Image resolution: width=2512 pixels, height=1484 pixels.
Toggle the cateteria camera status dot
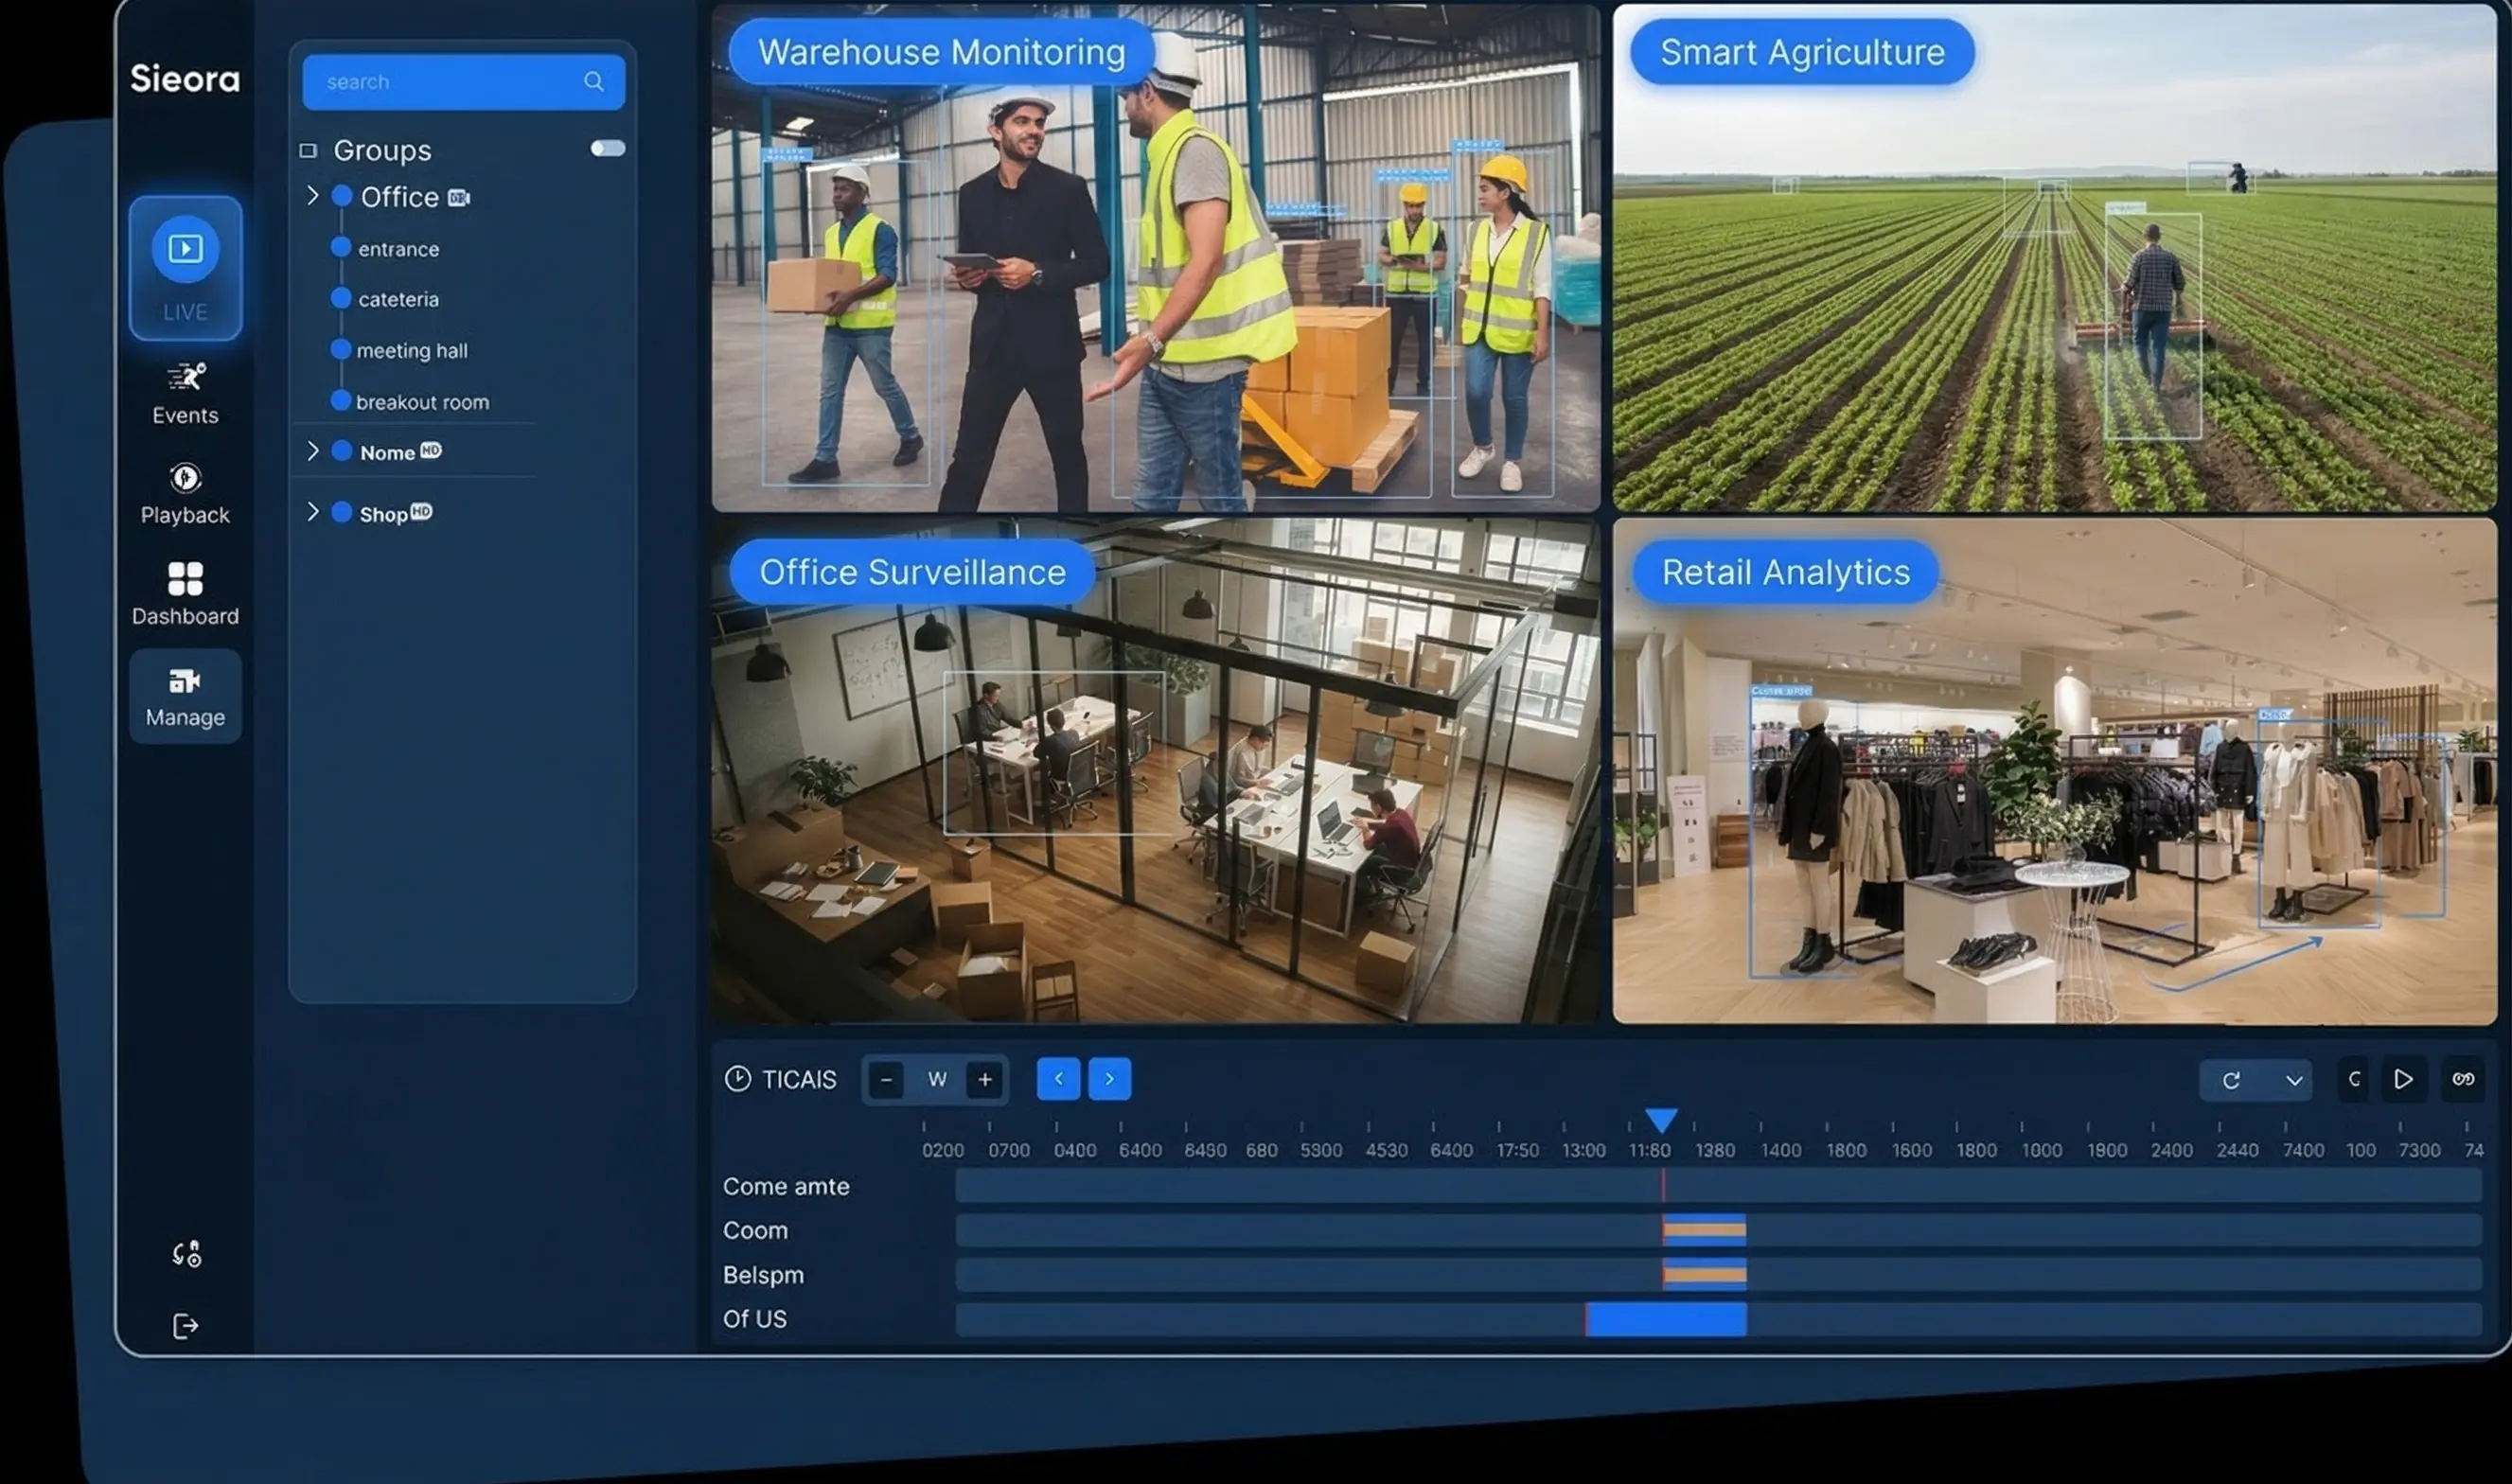(340, 297)
